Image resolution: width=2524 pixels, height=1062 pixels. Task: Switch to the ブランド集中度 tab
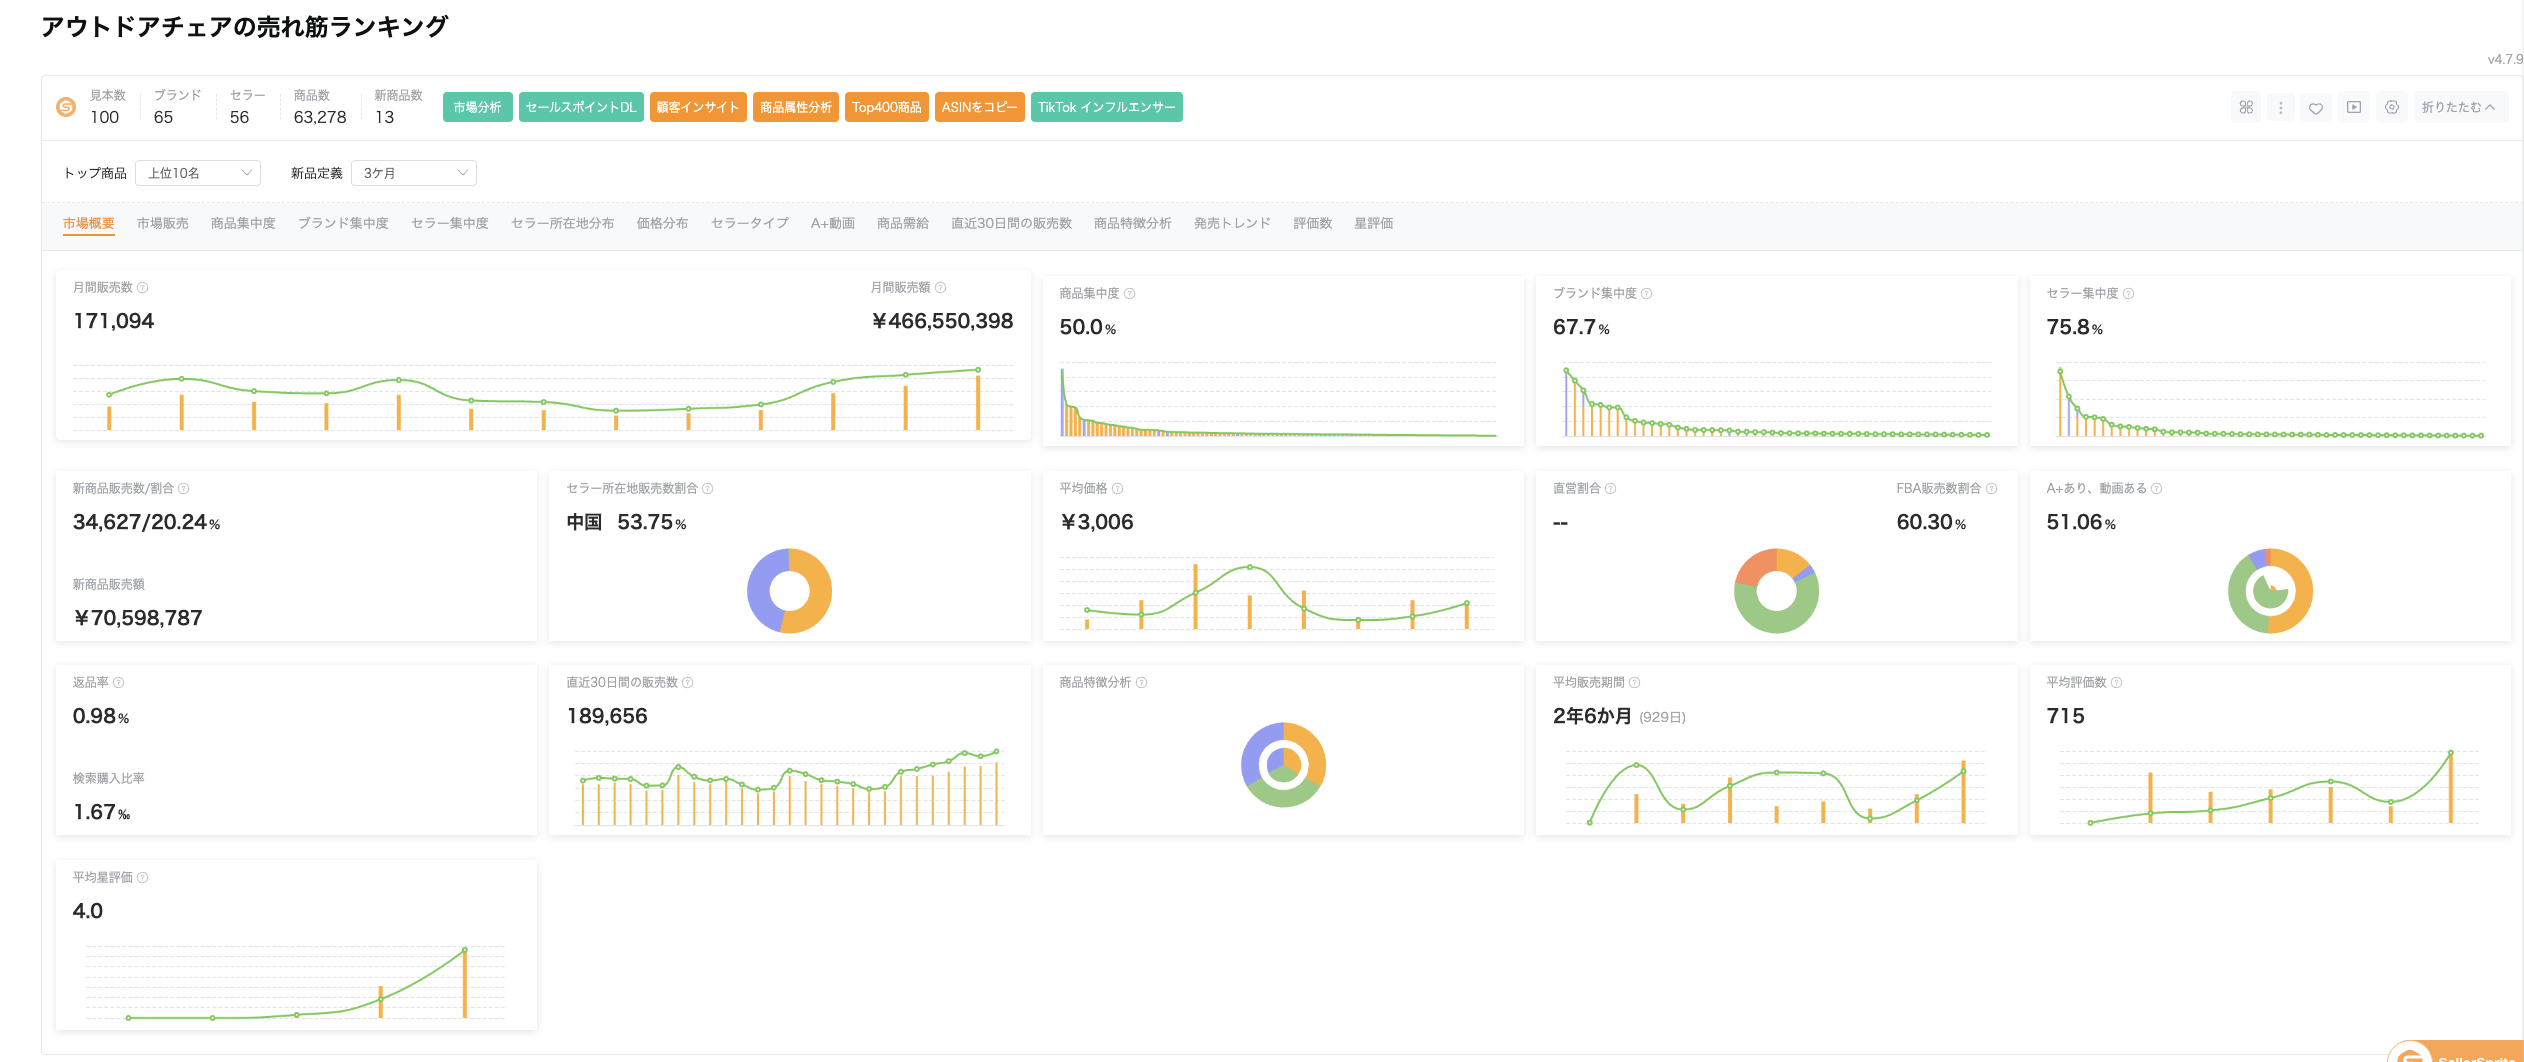click(x=343, y=223)
